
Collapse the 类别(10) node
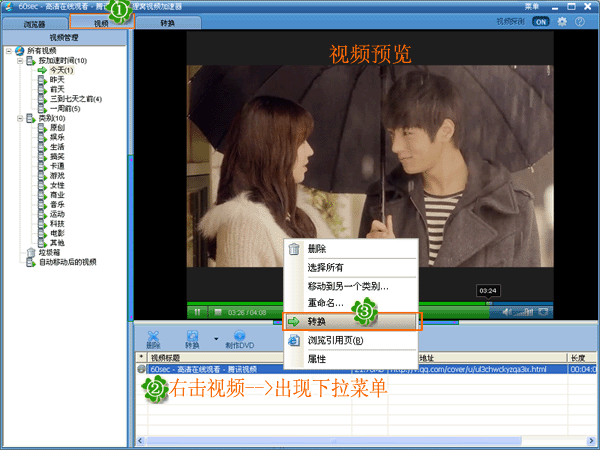(20, 119)
